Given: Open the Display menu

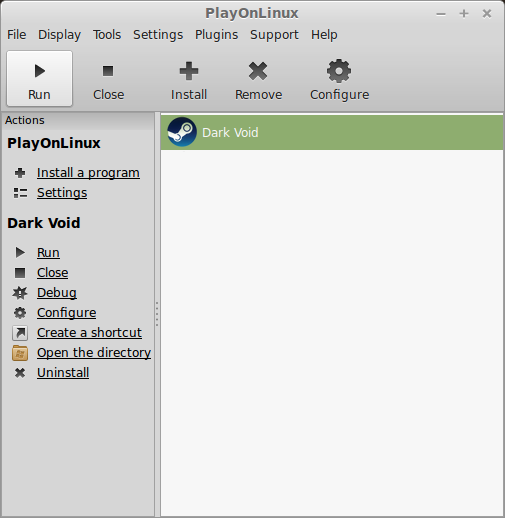Looking at the screenshot, I should tap(59, 35).
